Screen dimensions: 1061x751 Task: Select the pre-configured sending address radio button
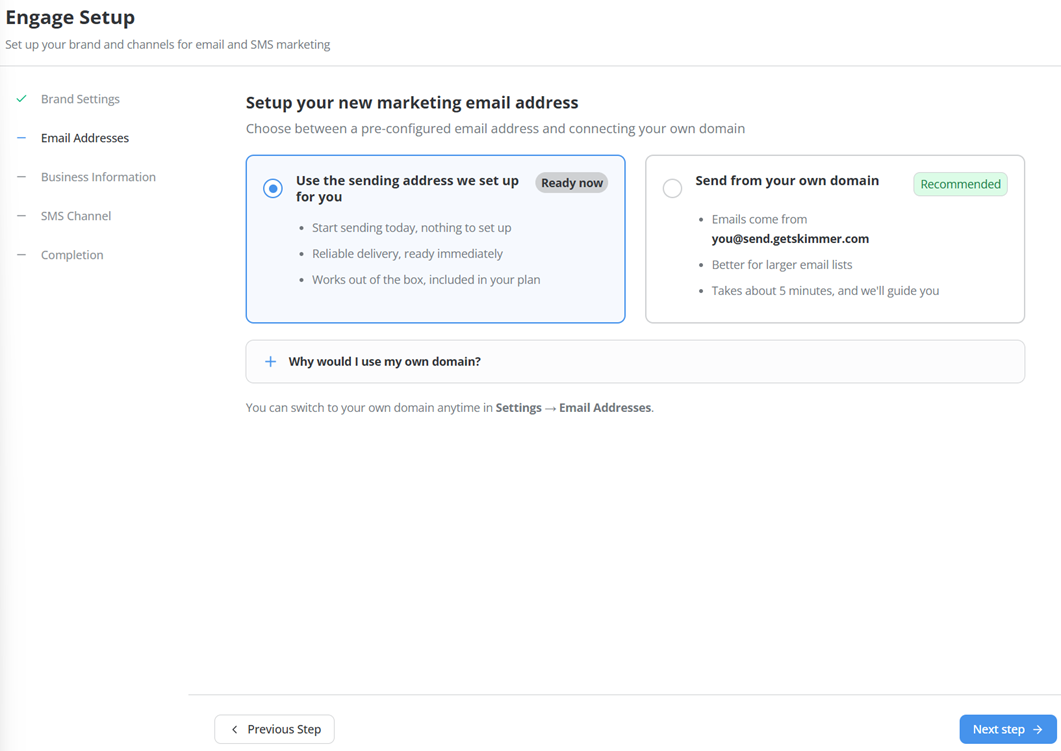point(273,188)
